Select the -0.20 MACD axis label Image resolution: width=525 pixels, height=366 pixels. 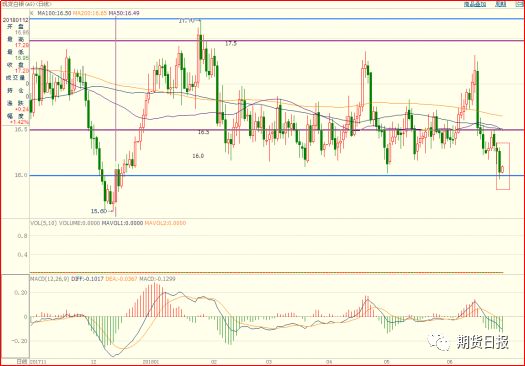[x=19, y=341]
